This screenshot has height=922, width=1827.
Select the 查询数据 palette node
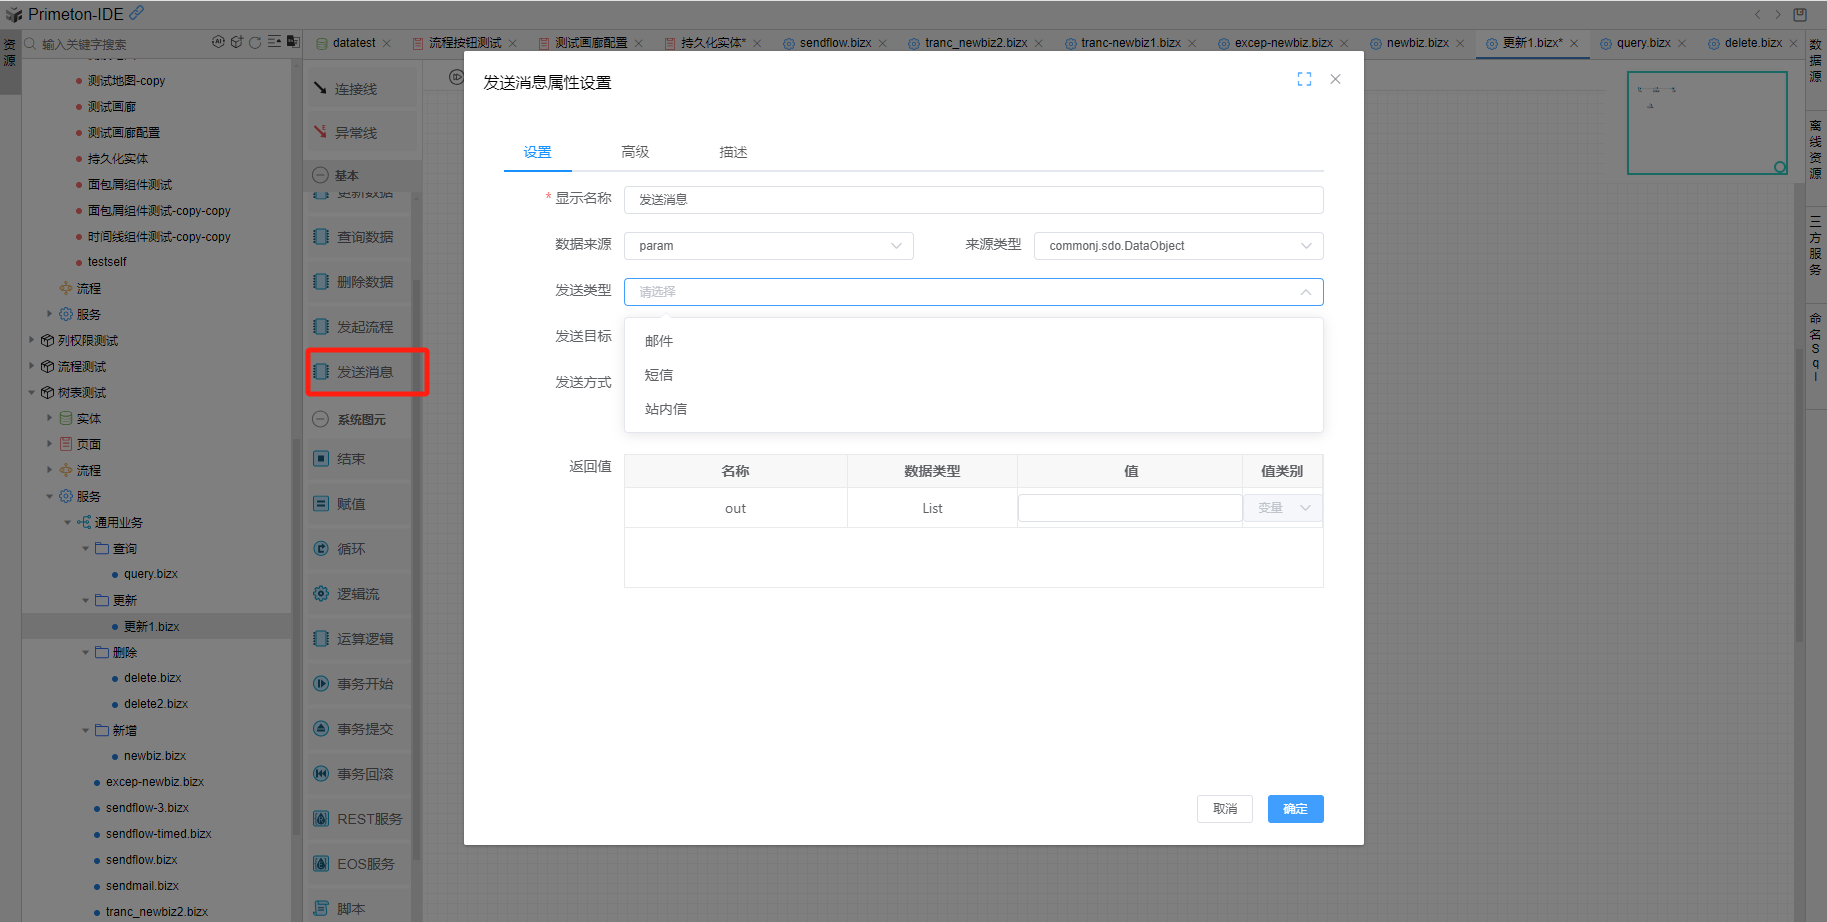(x=364, y=237)
